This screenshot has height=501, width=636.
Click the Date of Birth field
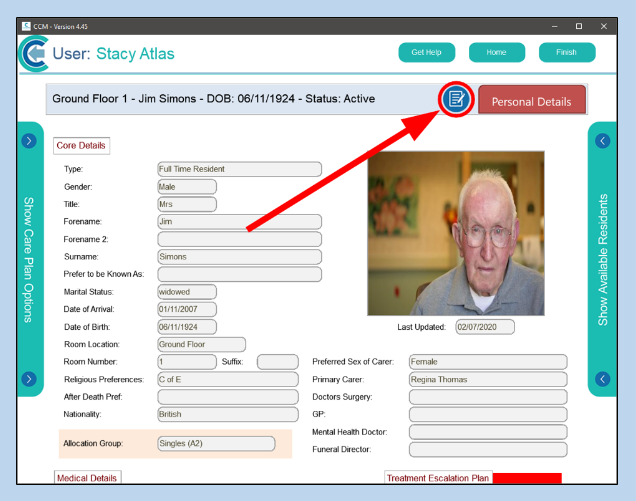[x=187, y=327]
